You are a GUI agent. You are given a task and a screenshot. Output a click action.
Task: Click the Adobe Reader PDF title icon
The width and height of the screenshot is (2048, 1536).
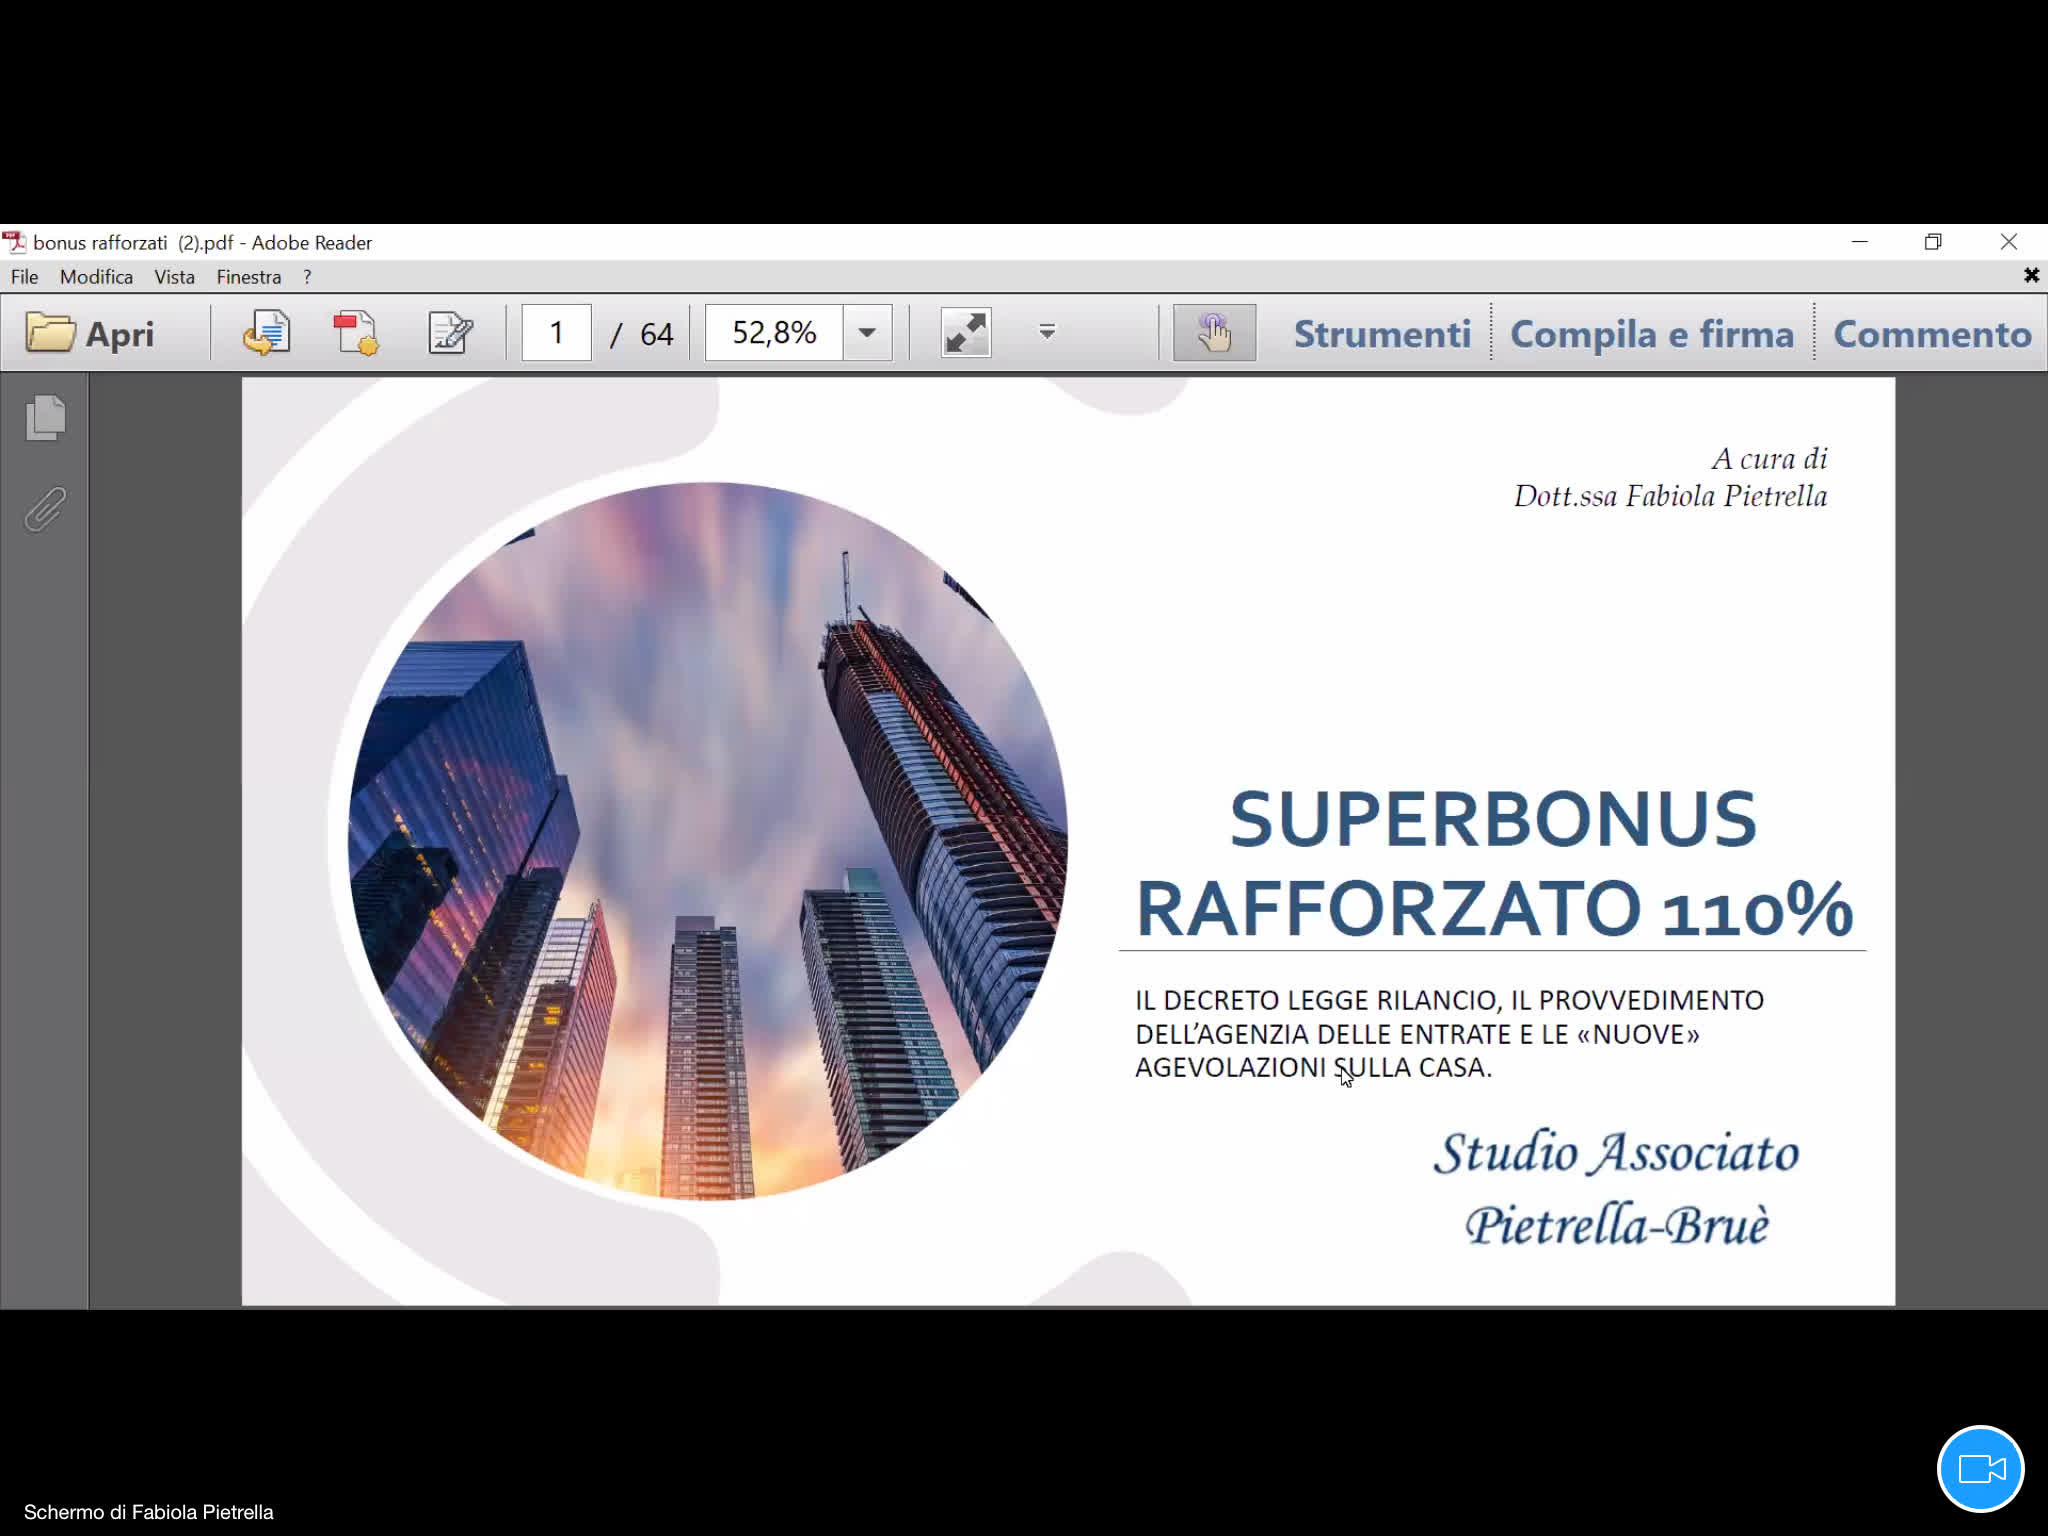click(x=14, y=242)
